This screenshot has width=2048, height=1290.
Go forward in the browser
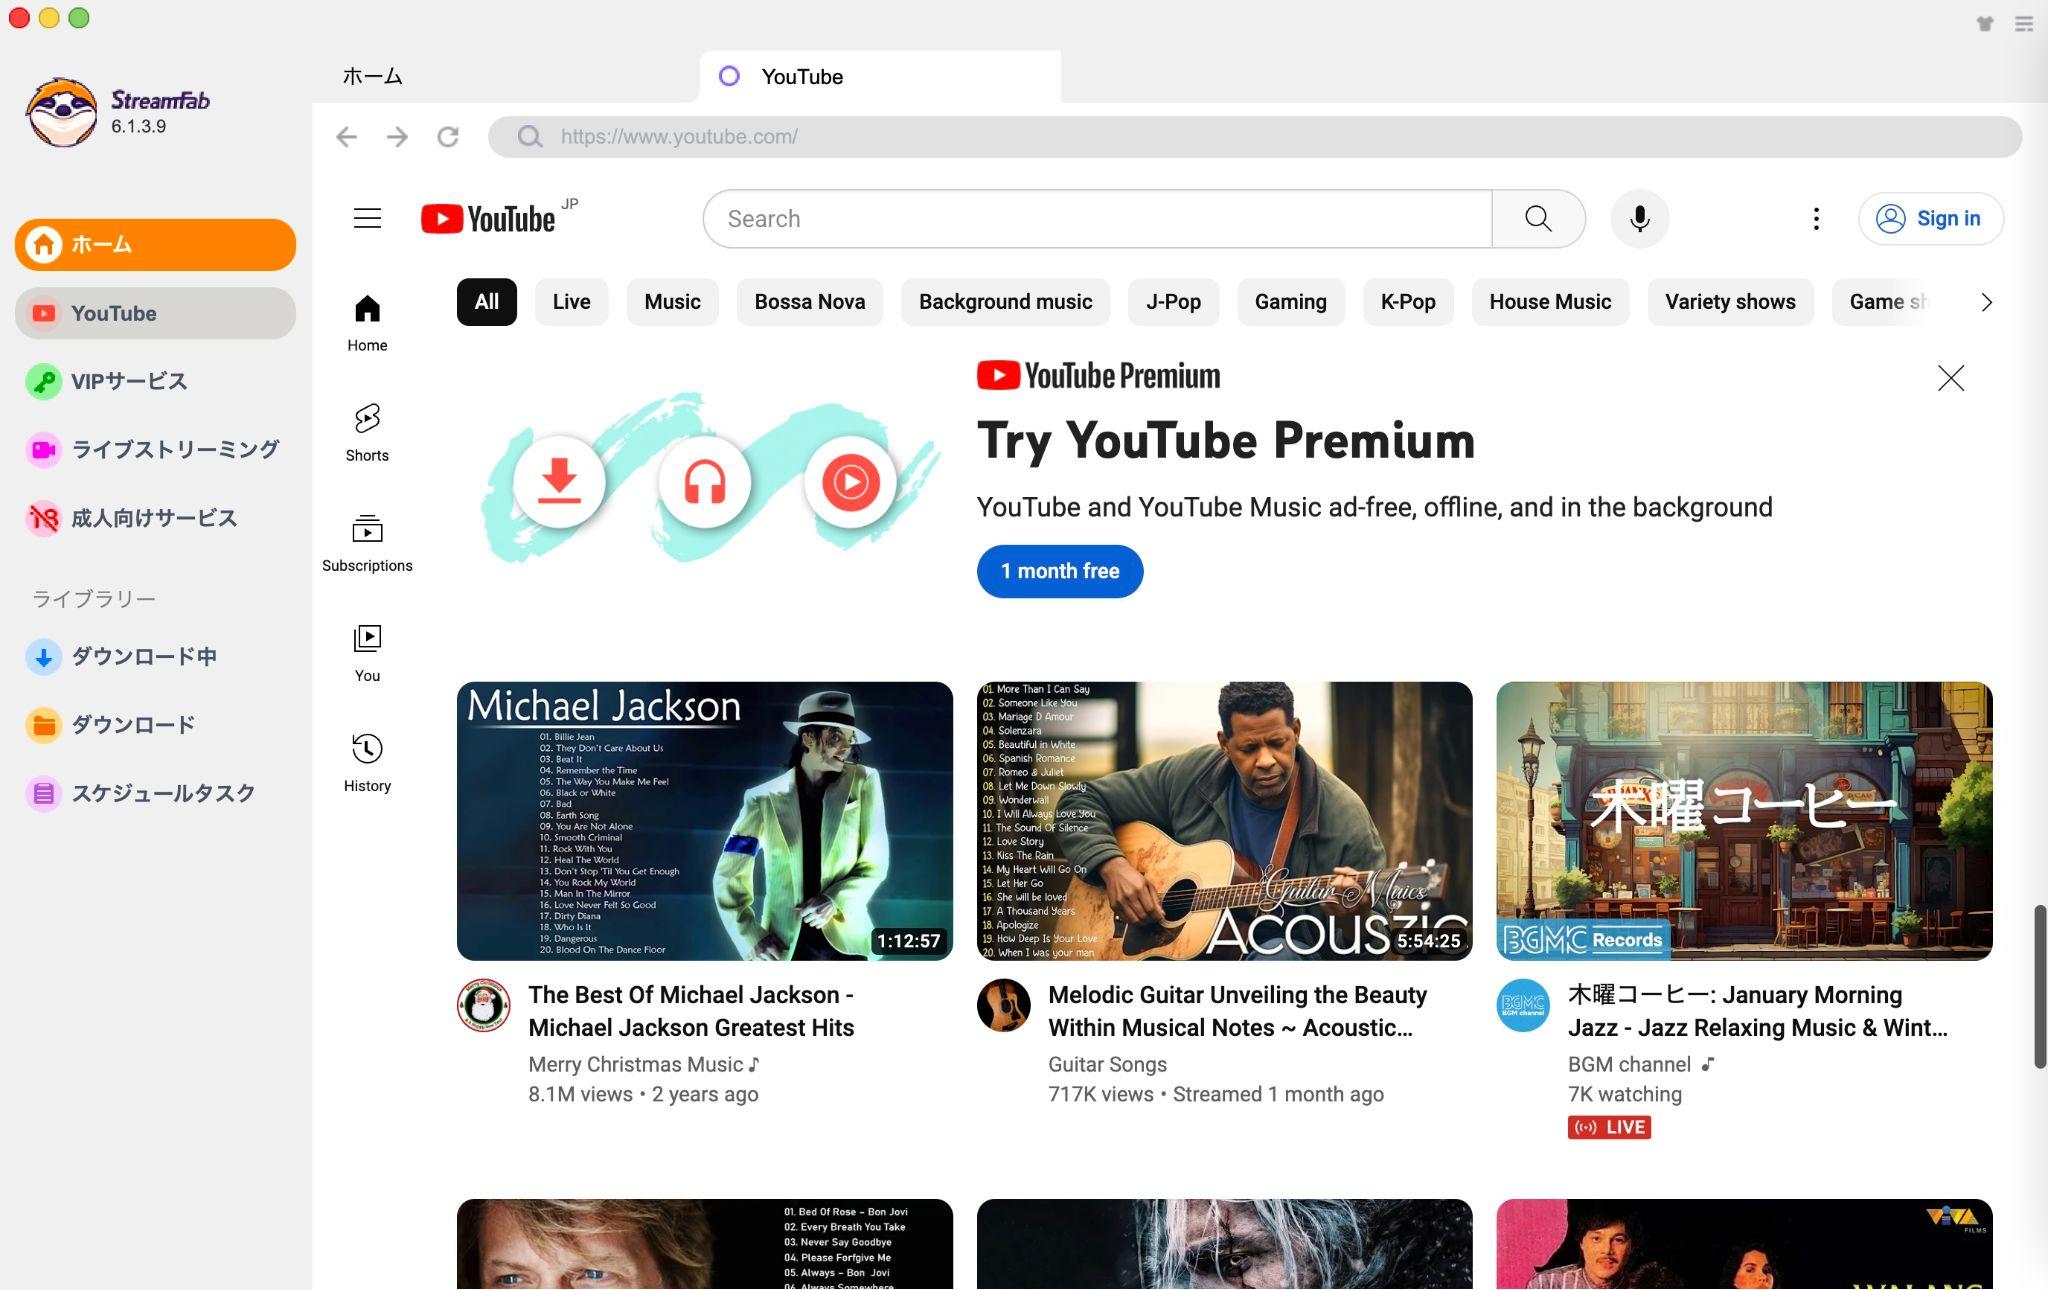tap(397, 137)
